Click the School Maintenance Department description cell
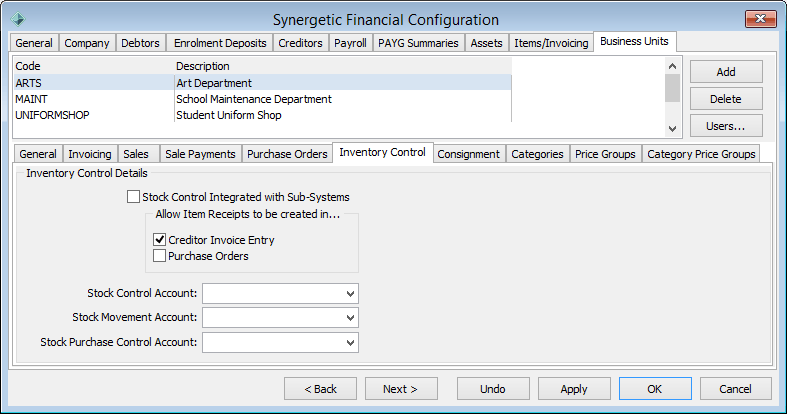The width and height of the screenshot is (787, 414). 342,99
